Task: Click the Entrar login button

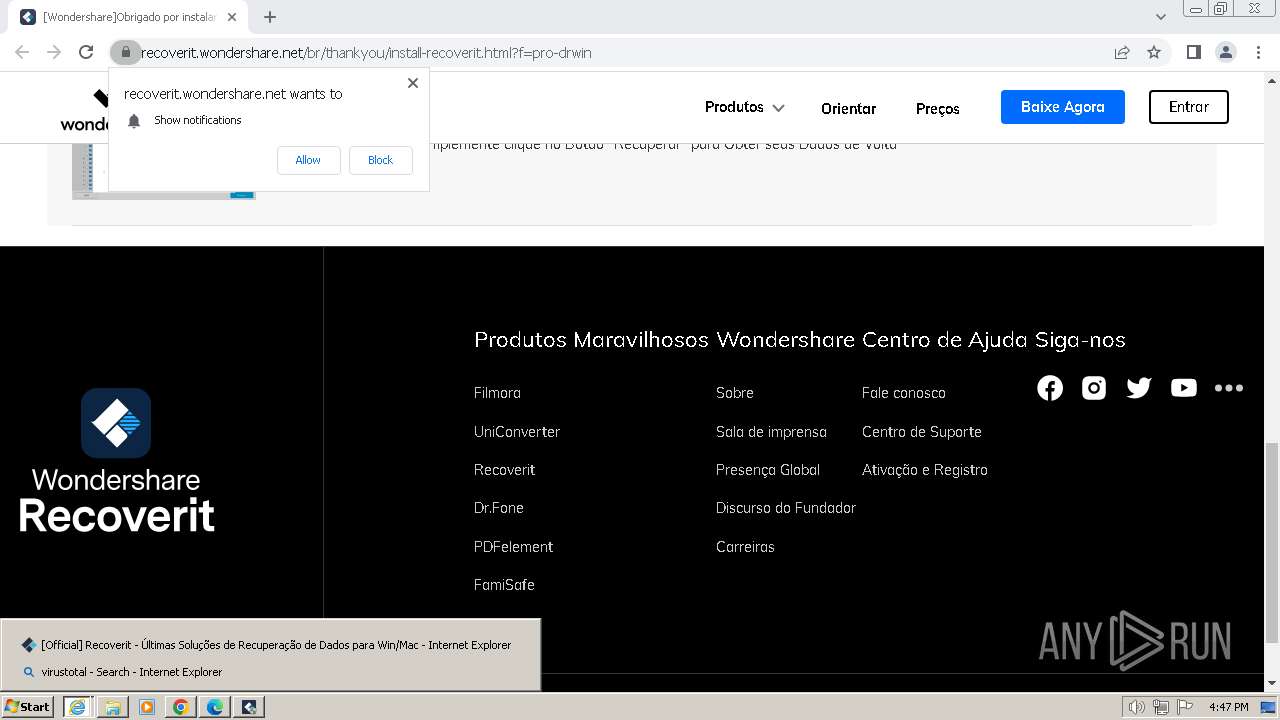Action: (1188, 107)
